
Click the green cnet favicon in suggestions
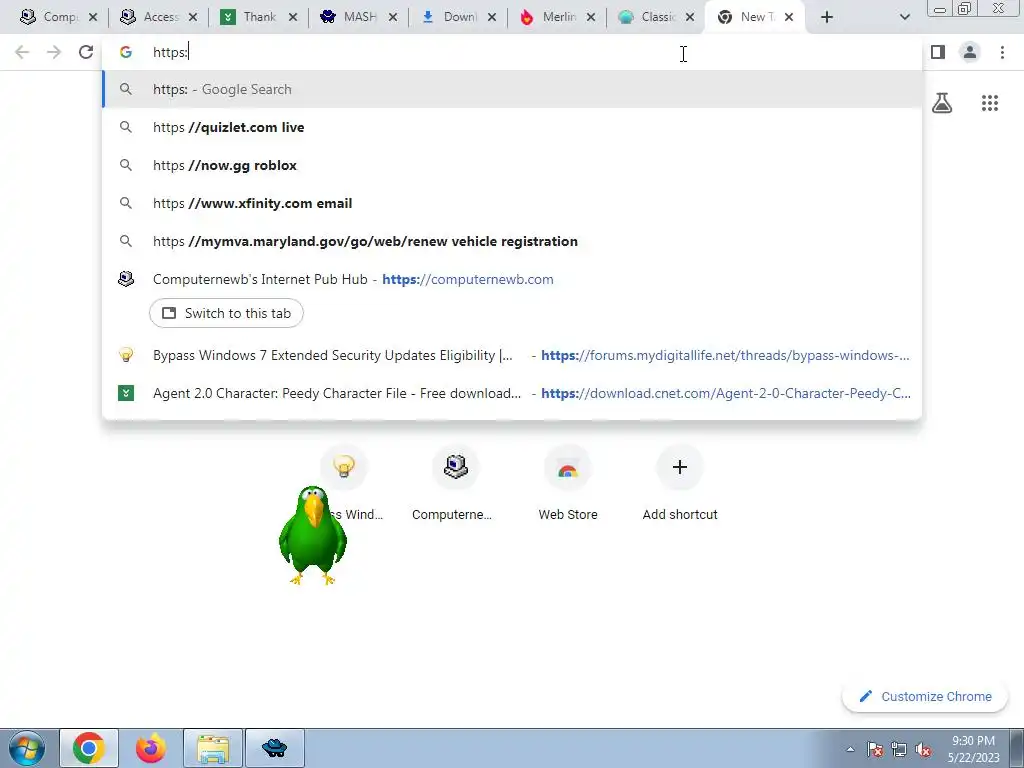(x=126, y=393)
